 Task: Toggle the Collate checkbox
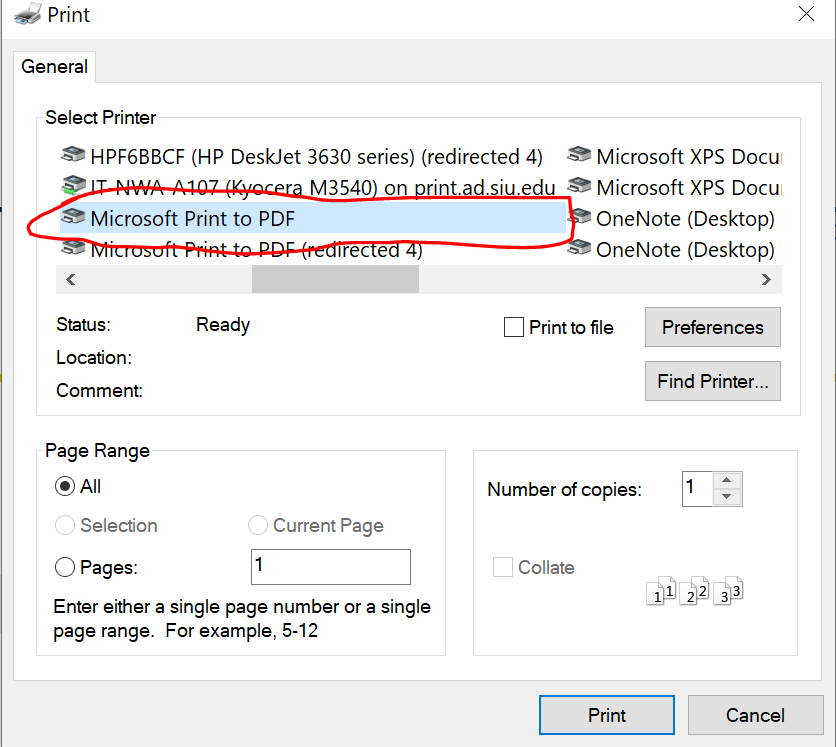pyautogui.click(x=503, y=567)
